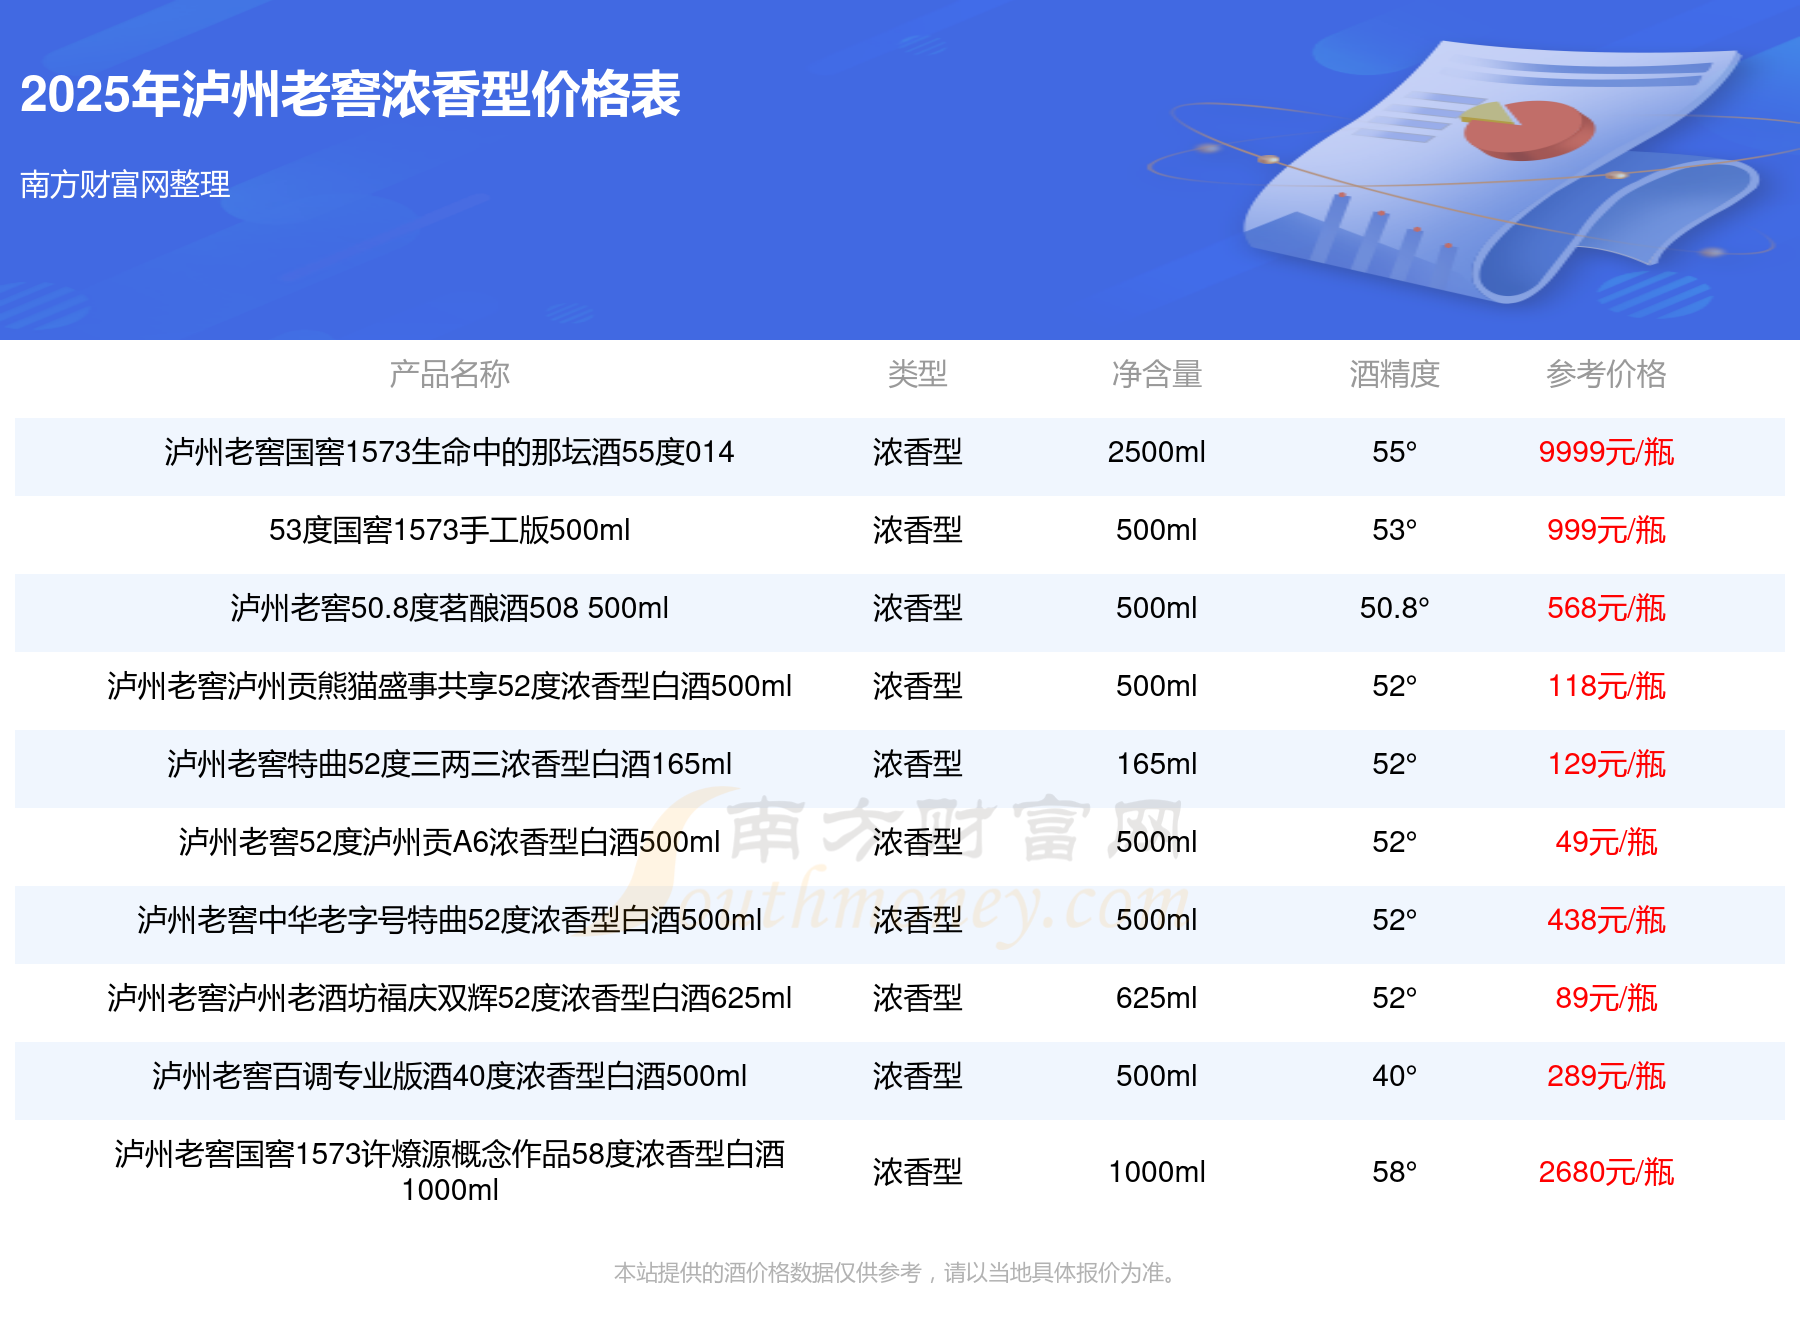Click '浓香型' in the 118元/瓶 row
1800x1318 pixels.
click(x=918, y=686)
